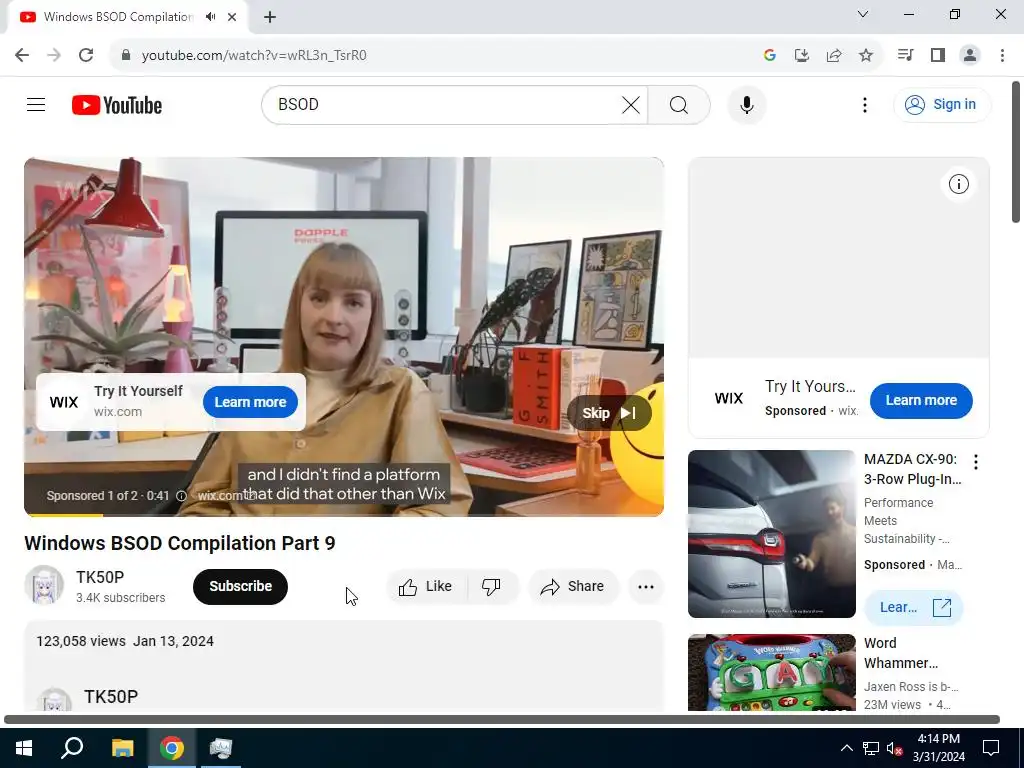Viewport: 1024px width, 768px height.
Task: Click the Mazda ad Learn more link
Action: click(x=914, y=607)
